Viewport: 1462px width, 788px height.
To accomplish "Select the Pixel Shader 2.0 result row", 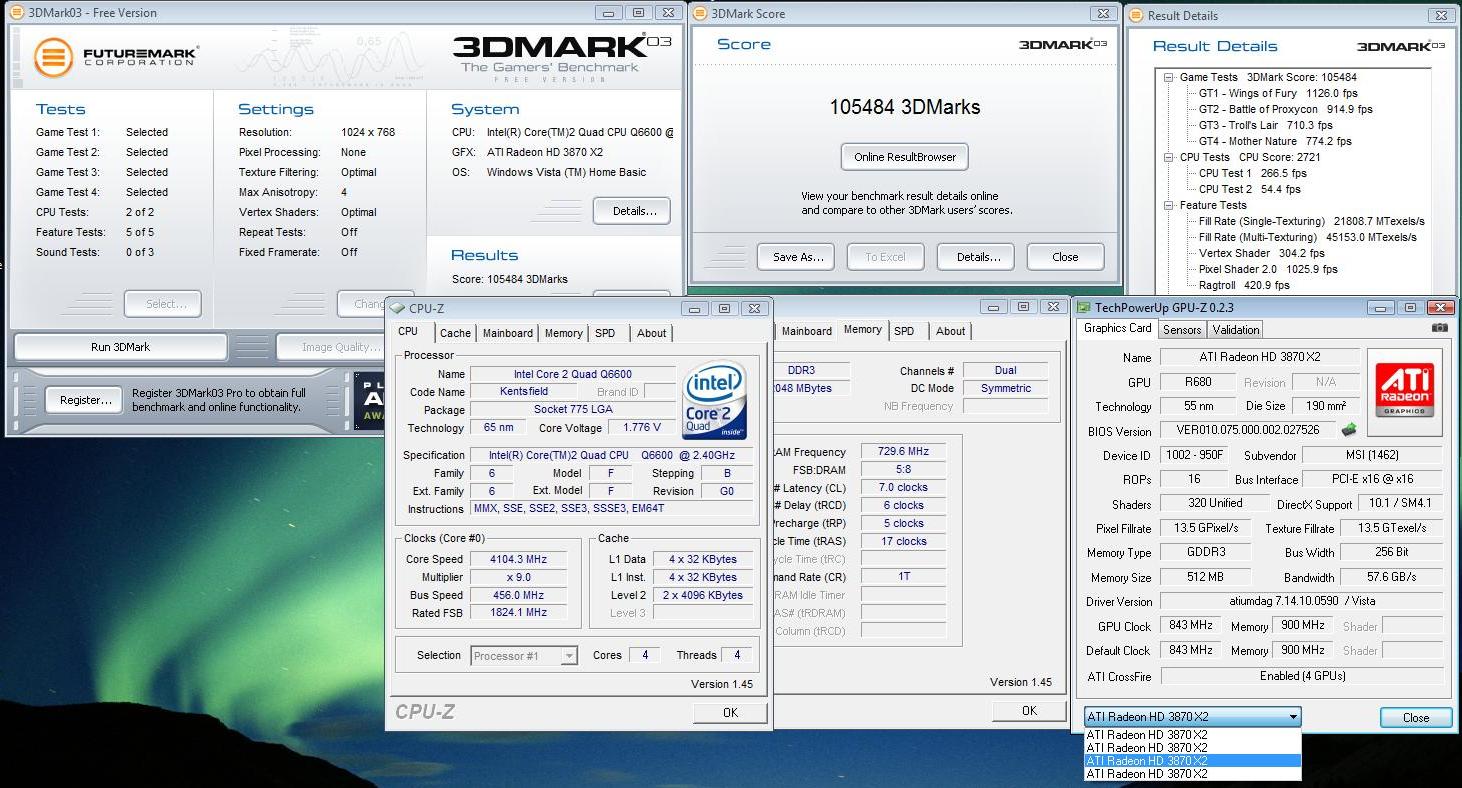I will (x=1268, y=269).
